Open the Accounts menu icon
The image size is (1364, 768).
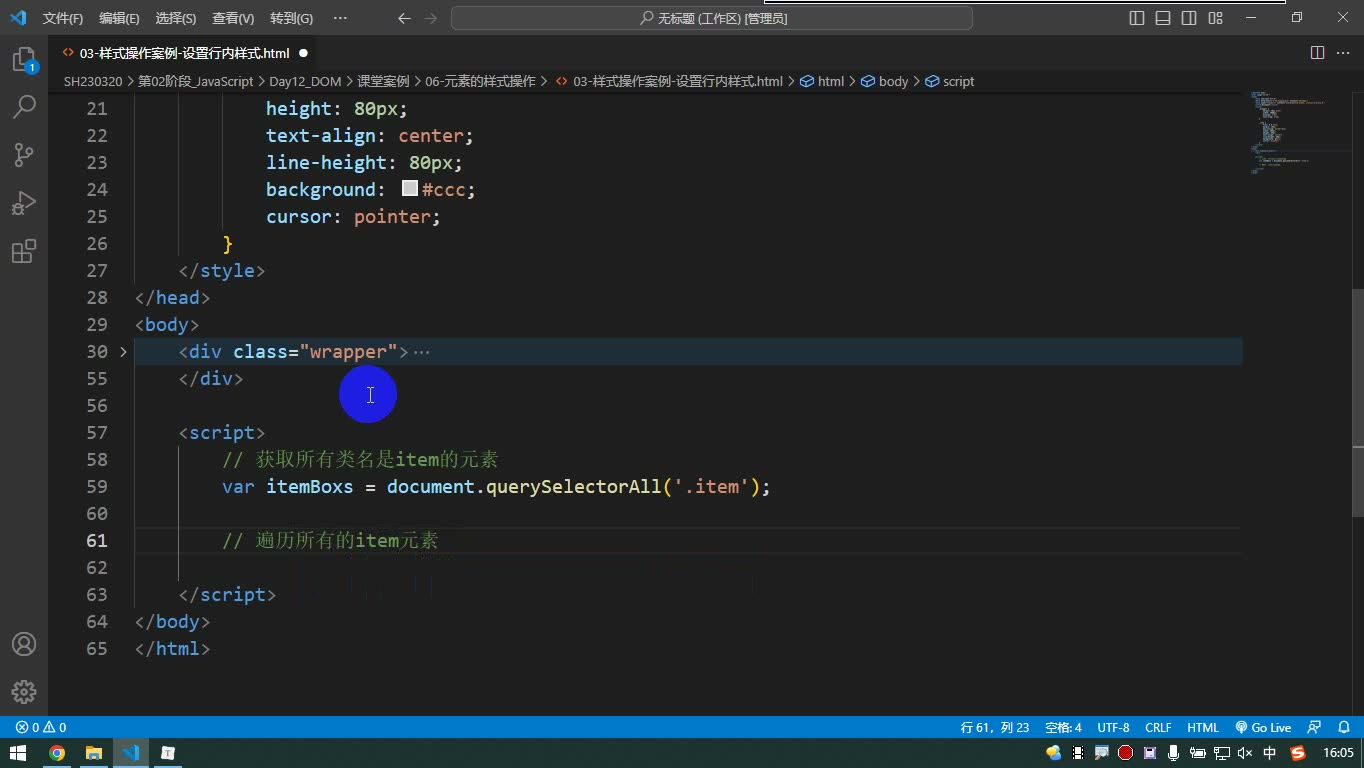click(x=24, y=644)
